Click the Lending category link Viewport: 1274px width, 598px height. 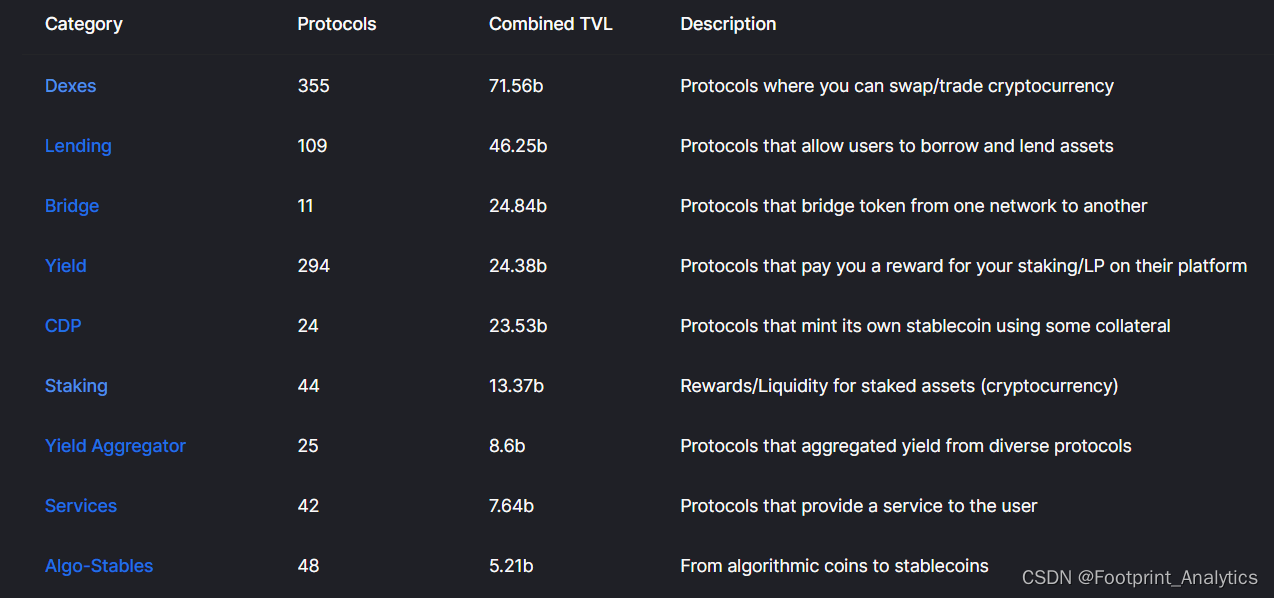[78, 146]
